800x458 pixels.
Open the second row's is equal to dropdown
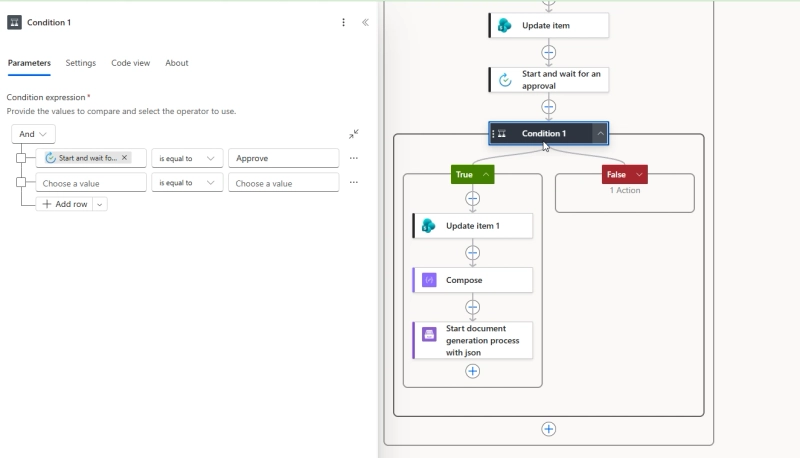point(187,183)
